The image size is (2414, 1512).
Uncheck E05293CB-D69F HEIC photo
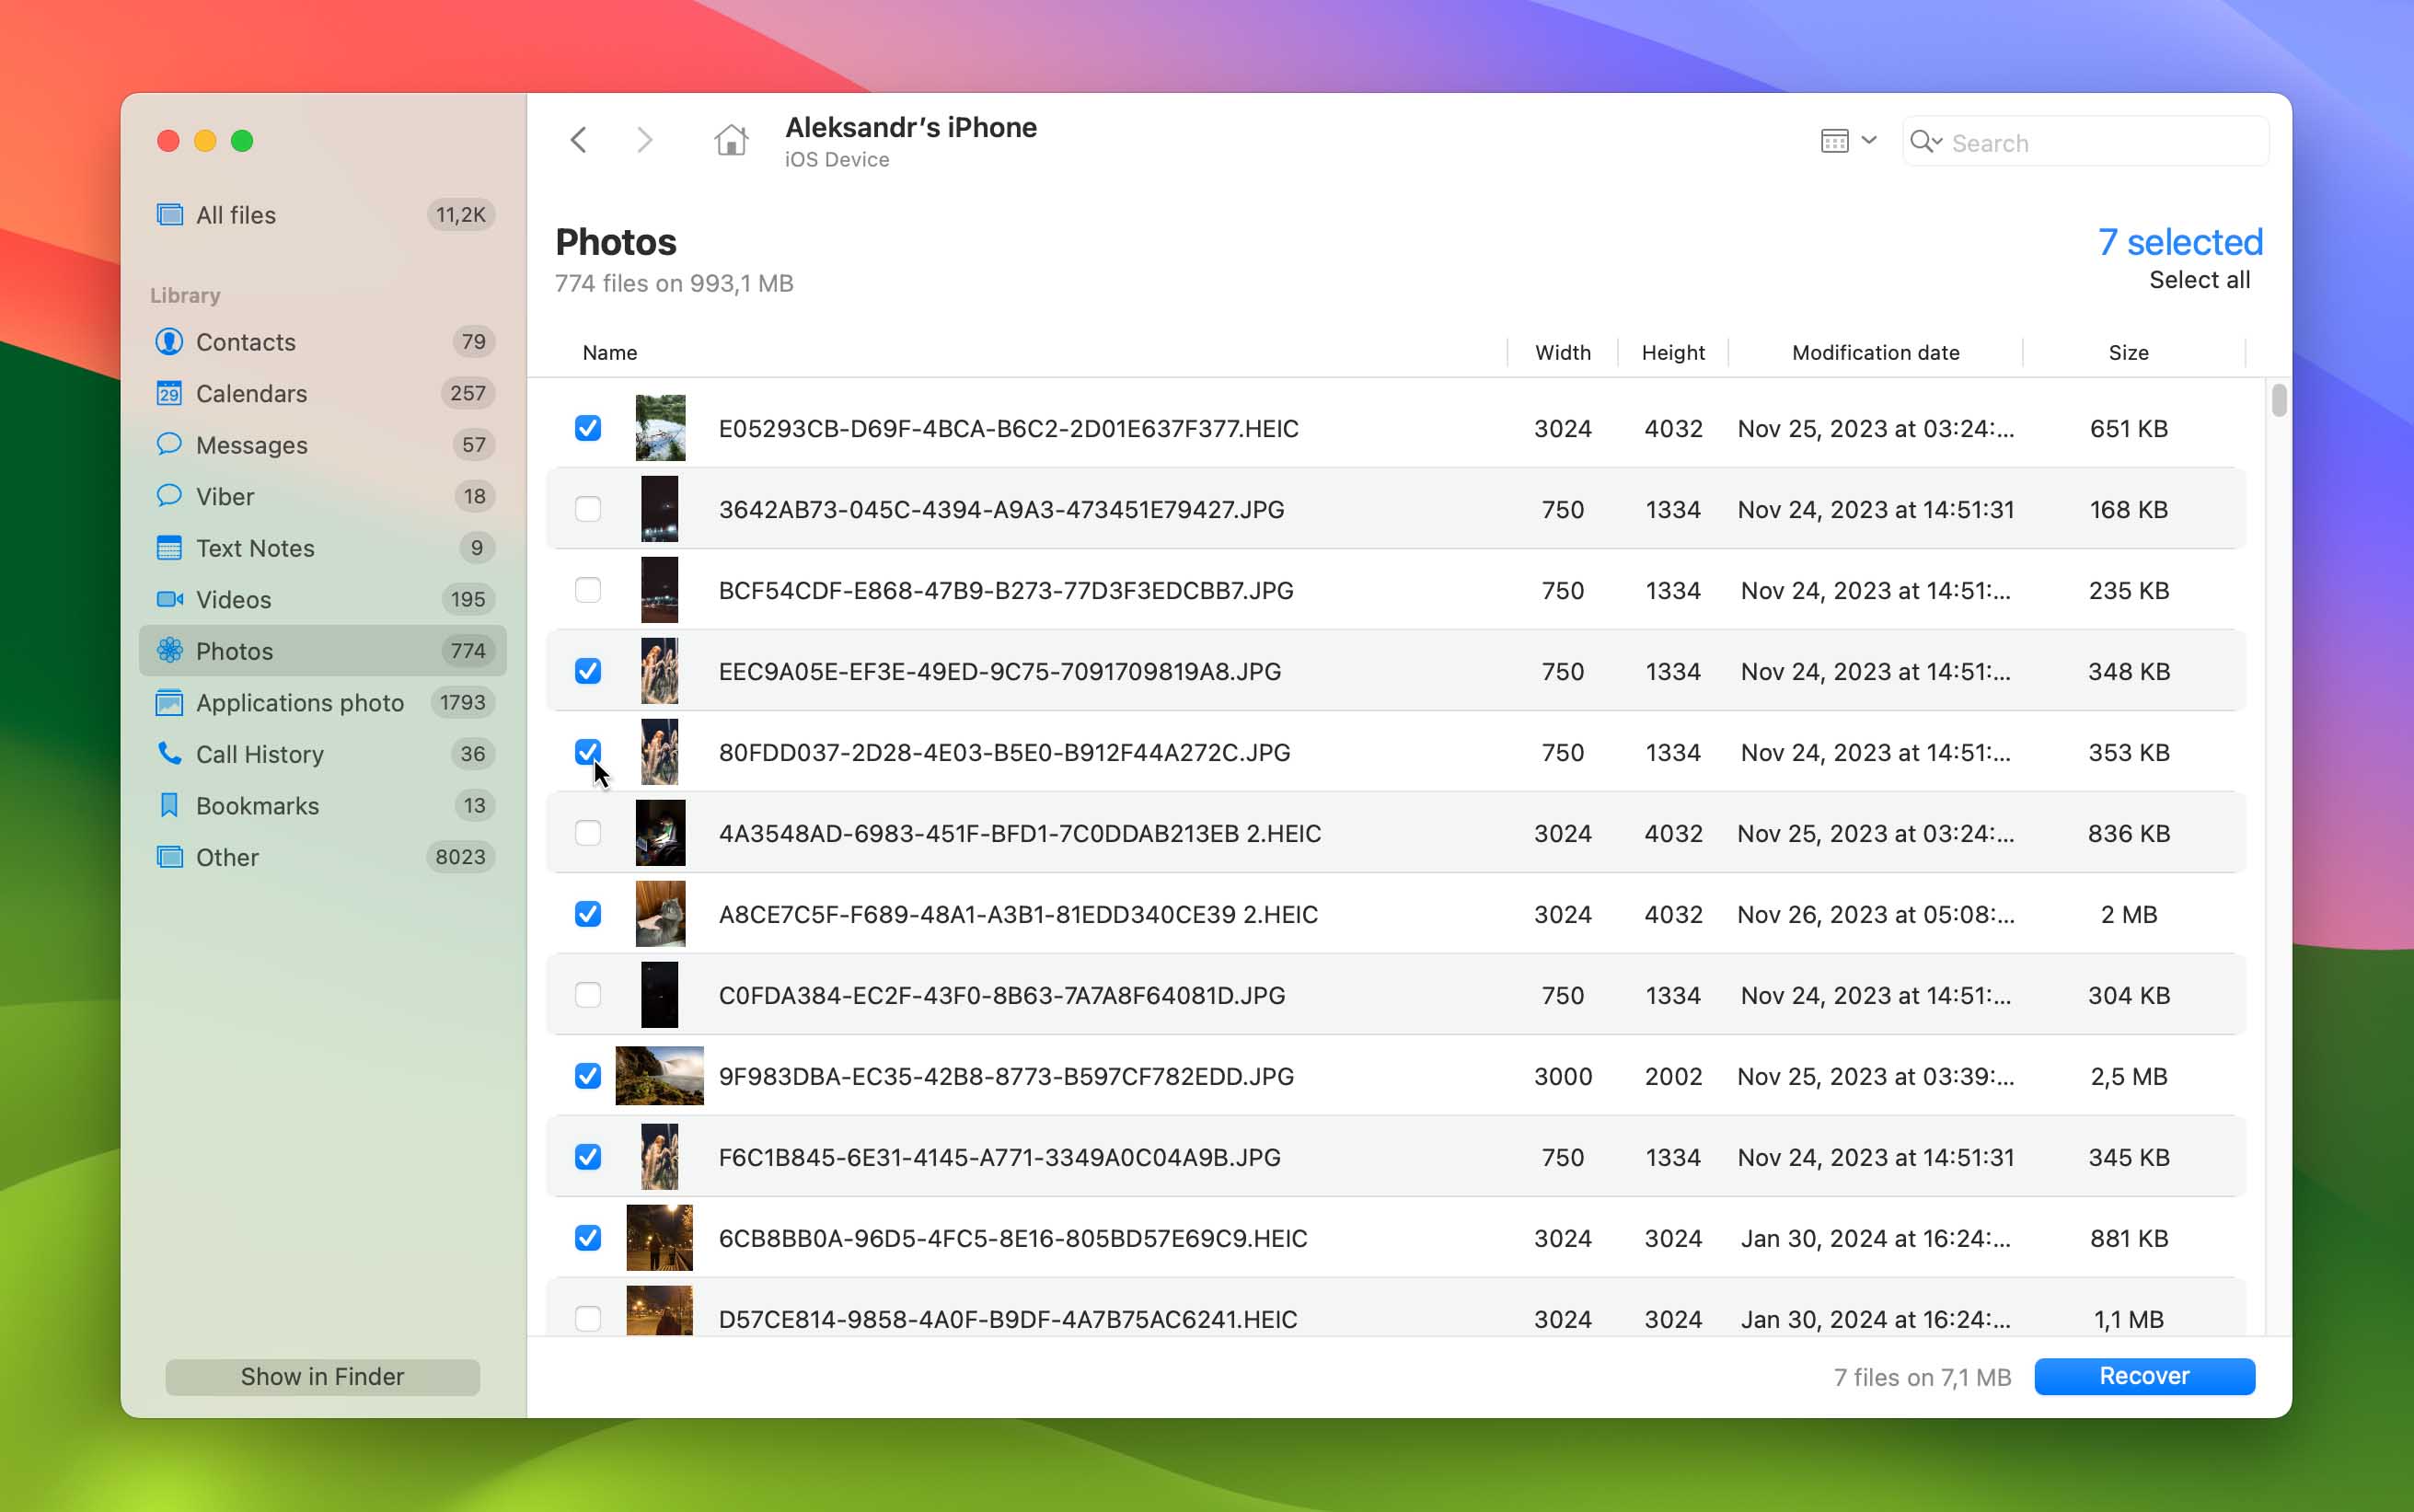click(588, 428)
